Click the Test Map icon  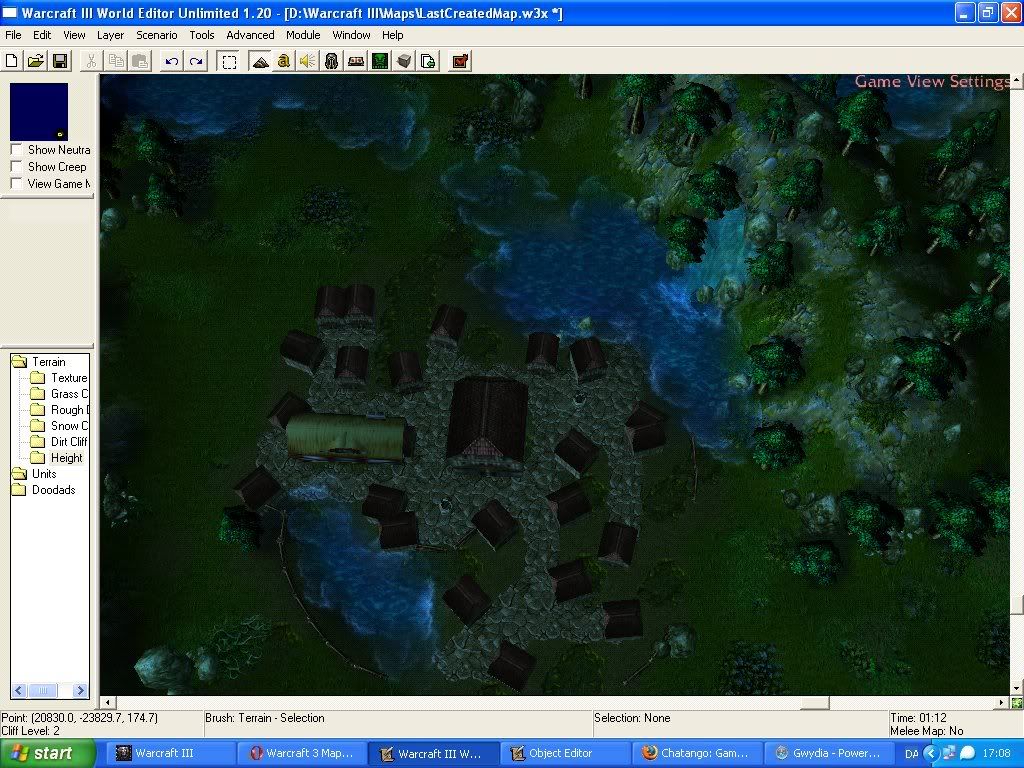pos(460,61)
